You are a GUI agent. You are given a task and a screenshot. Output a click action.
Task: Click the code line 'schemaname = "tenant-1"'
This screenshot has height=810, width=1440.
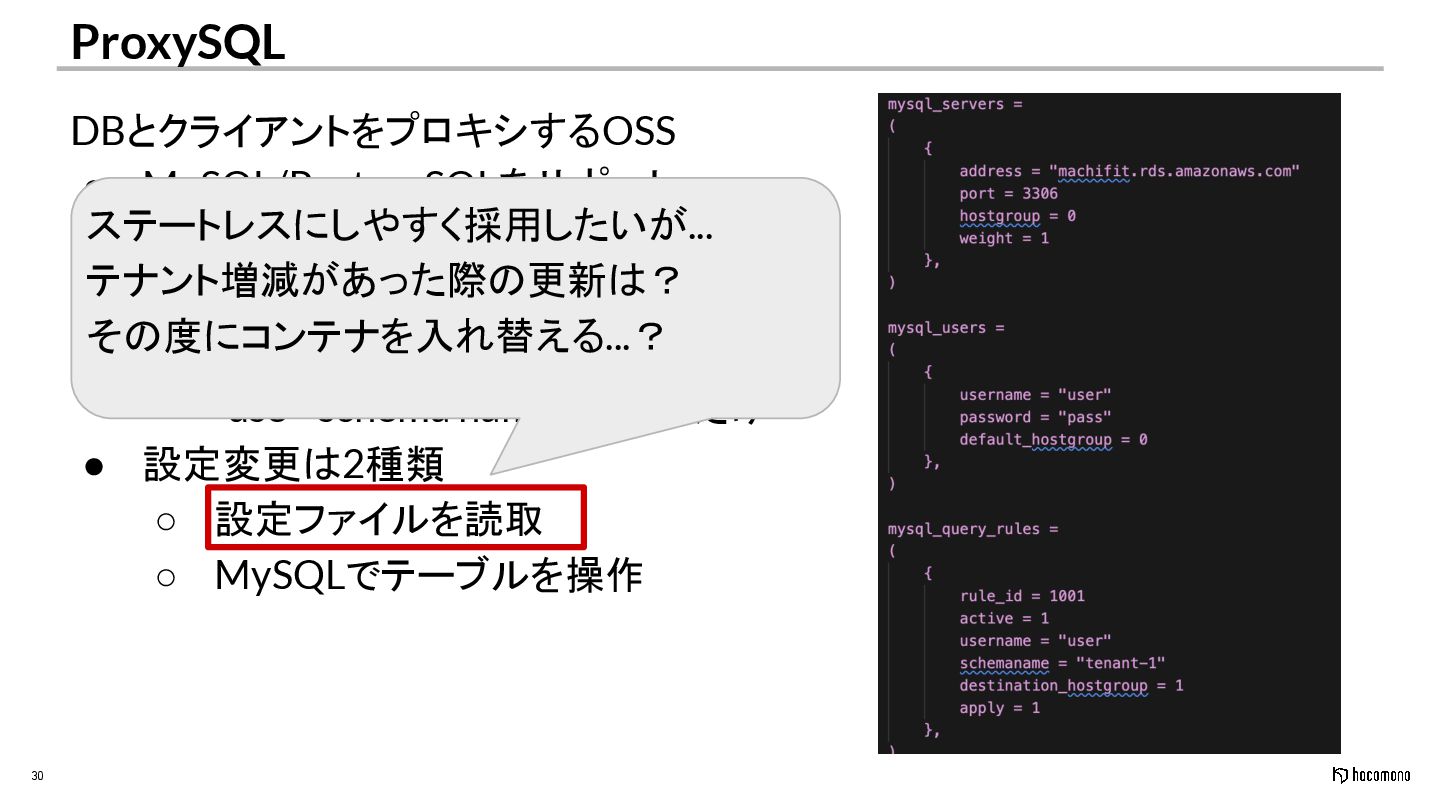coord(1062,663)
